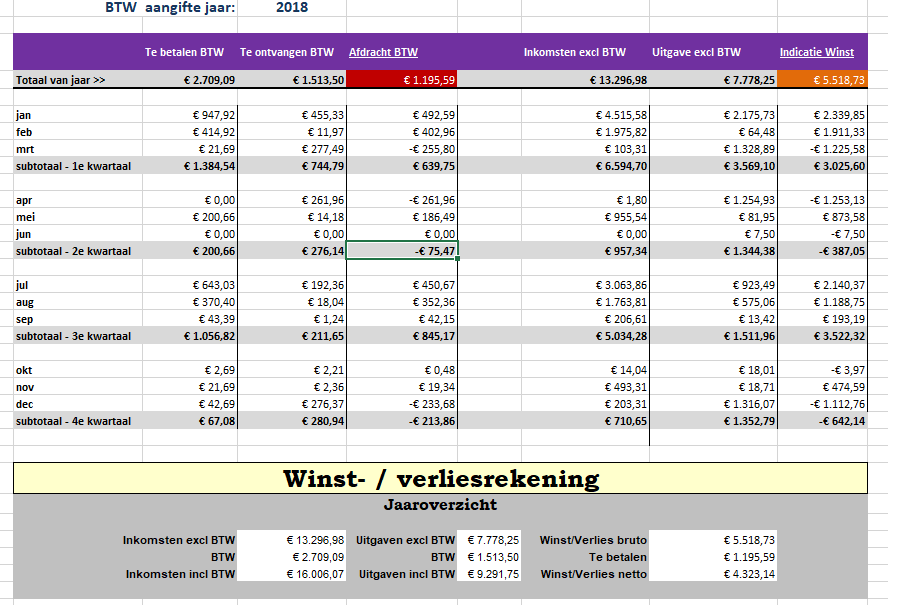Screen dimensions: 907x605
Task: Click the 'subtotaal - 2e kwartaal' label
Action: pos(73,251)
